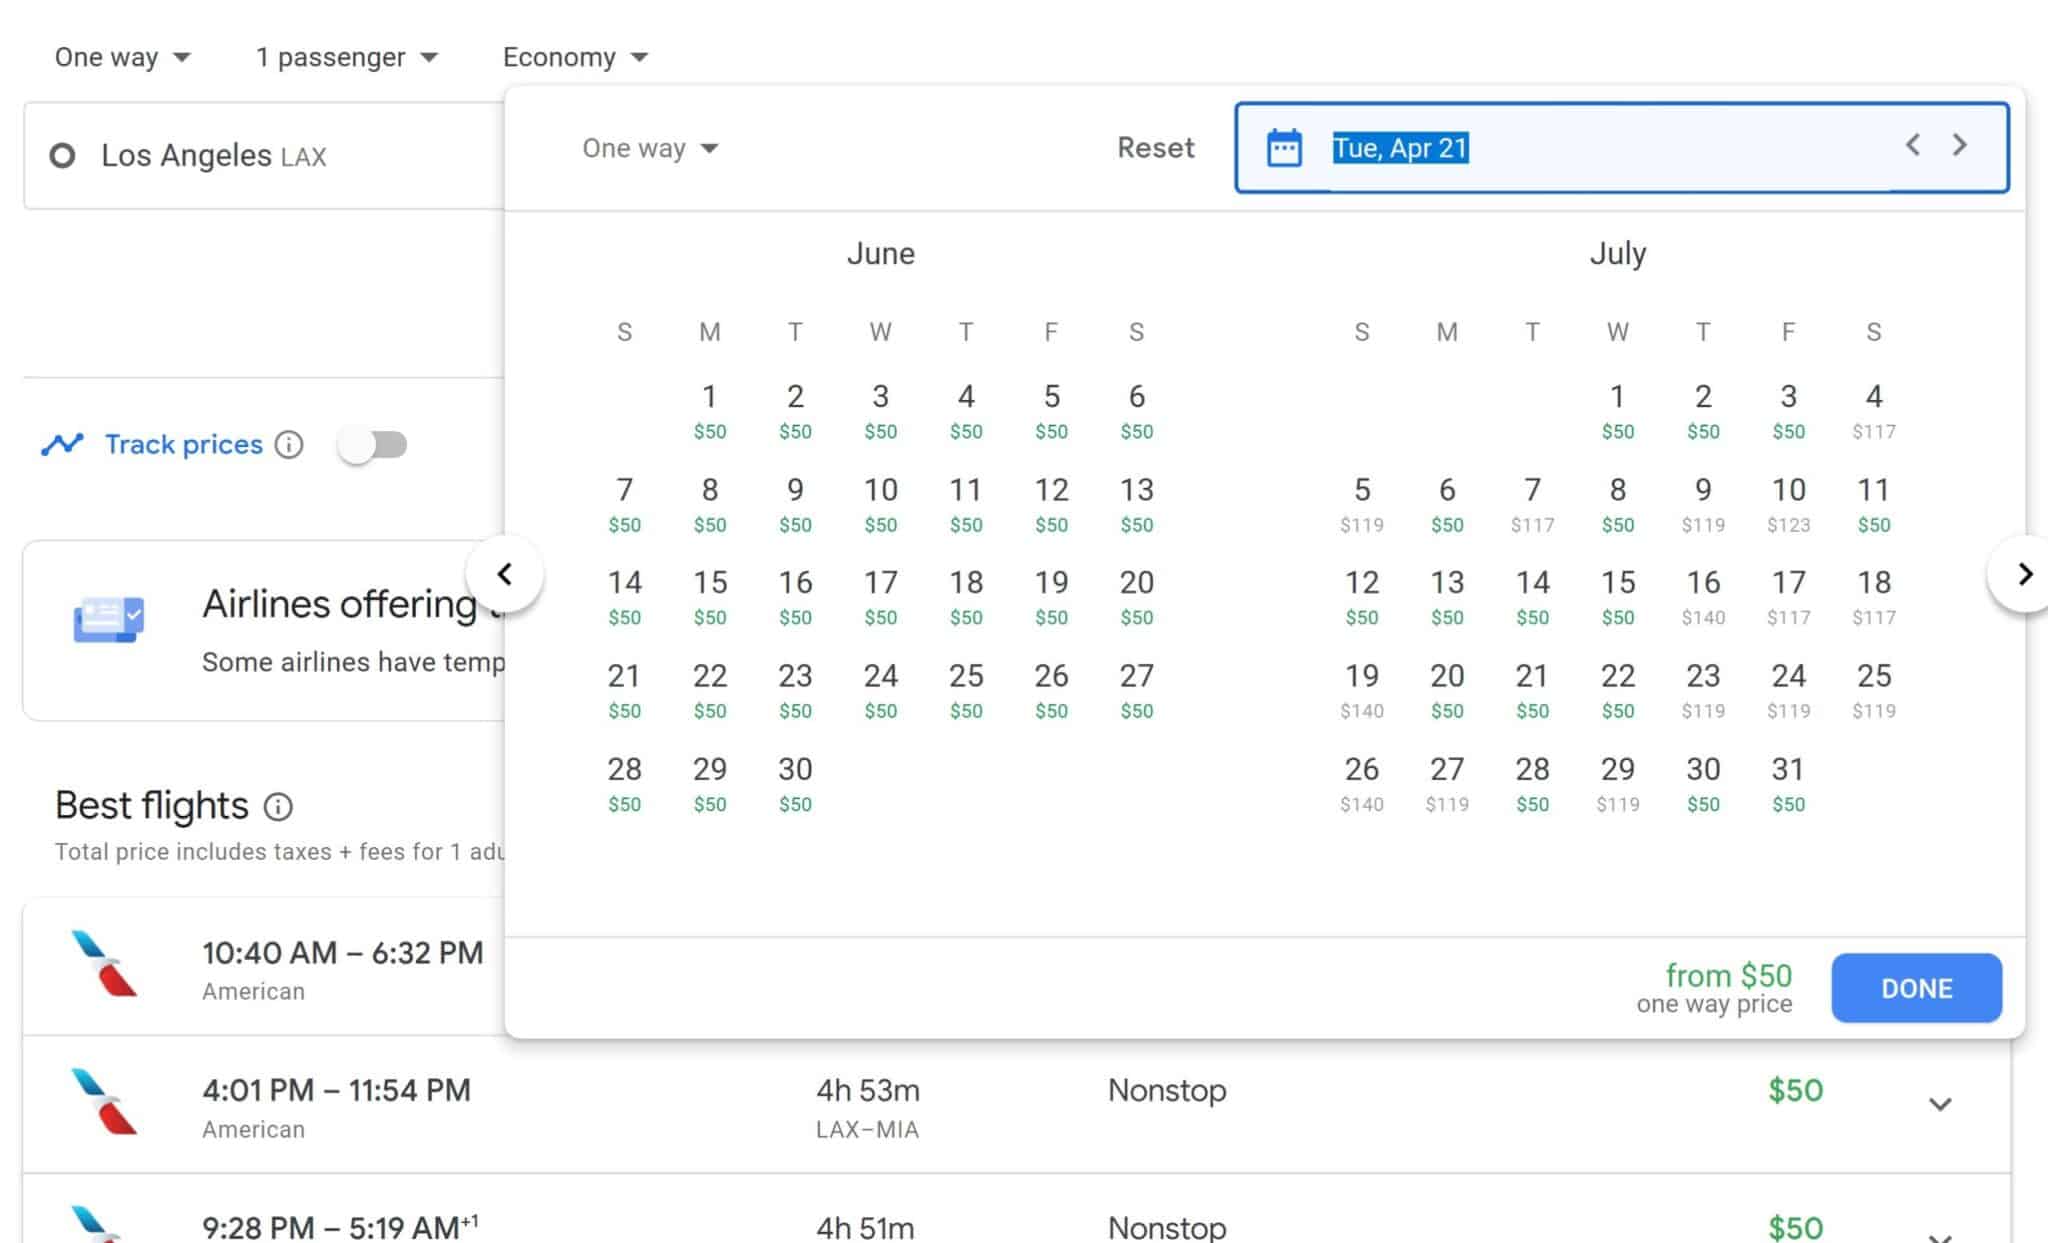Click the July month heading
2048x1243 pixels.
[1618, 253]
